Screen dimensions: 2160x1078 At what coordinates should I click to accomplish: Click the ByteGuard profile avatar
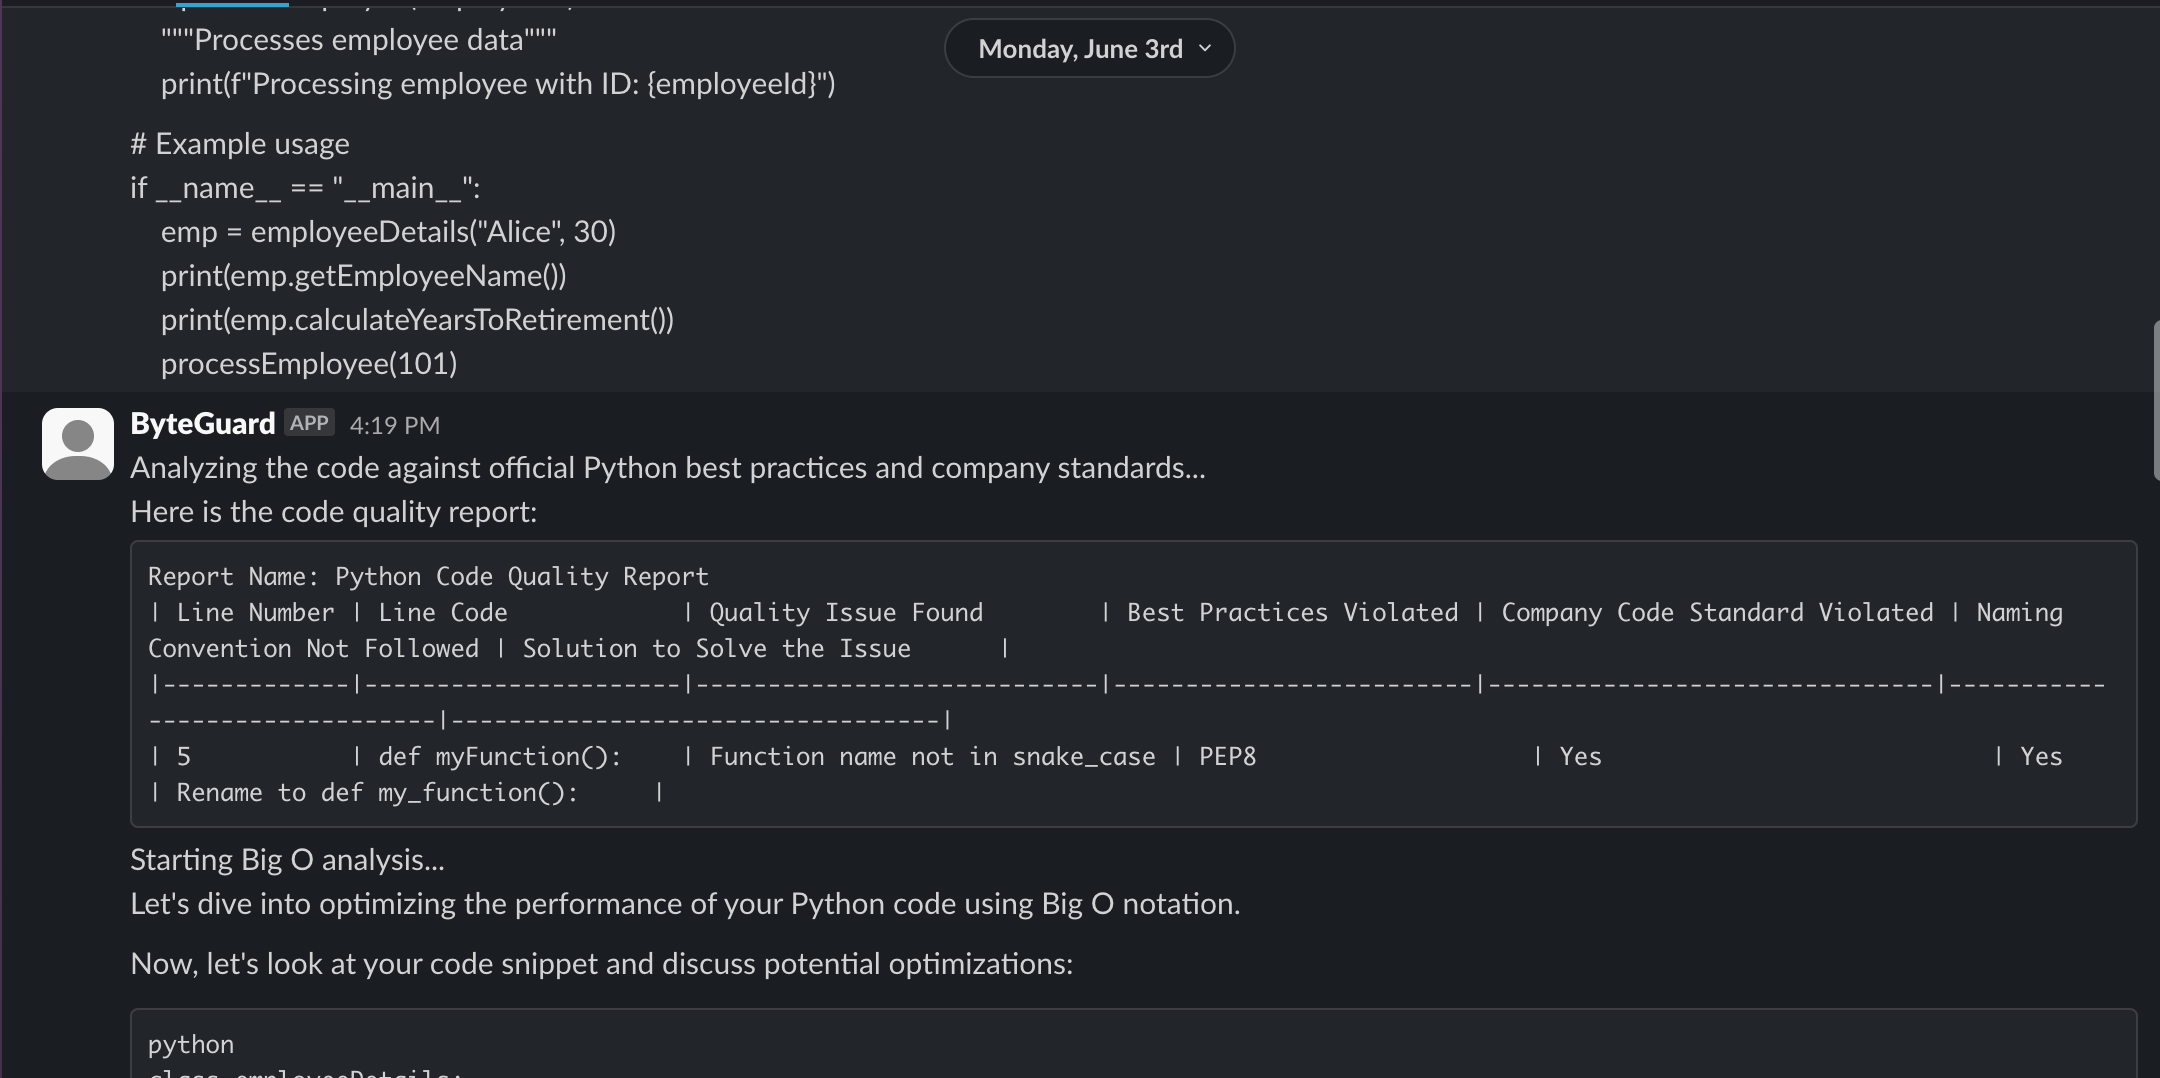[77, 443]
